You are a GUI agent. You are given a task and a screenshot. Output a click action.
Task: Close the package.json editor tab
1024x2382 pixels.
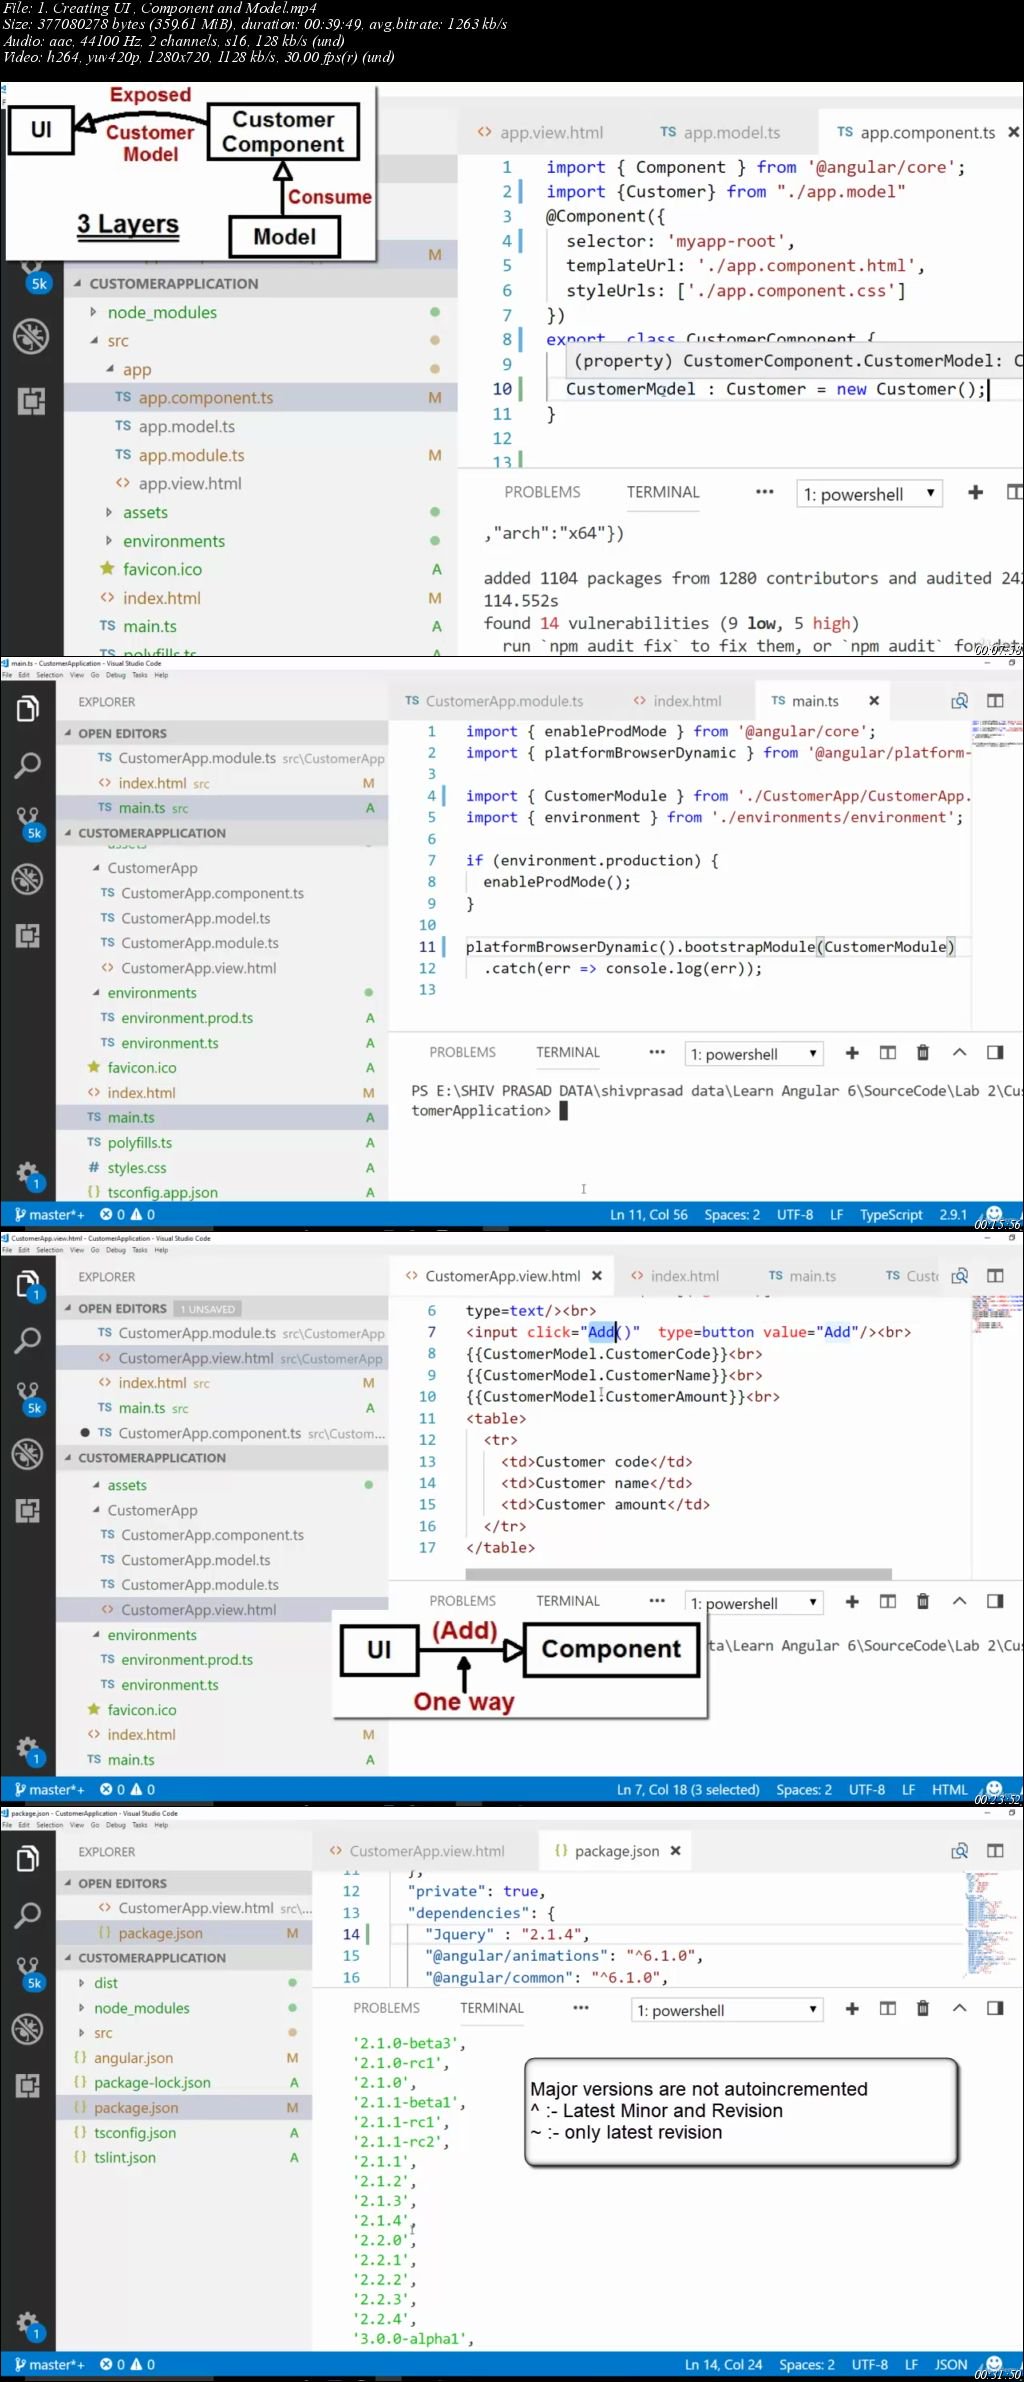point(676,1851)
